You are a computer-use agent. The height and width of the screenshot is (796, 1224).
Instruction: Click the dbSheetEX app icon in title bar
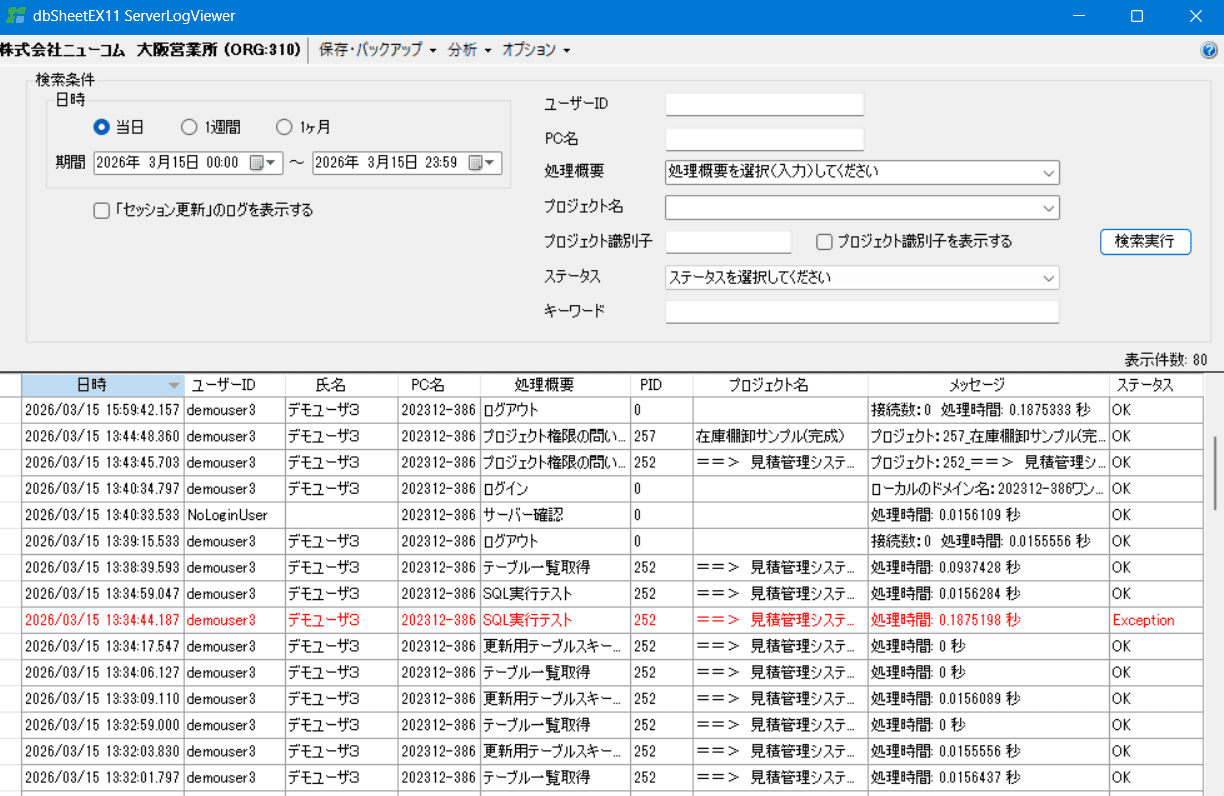pos(16,17)
